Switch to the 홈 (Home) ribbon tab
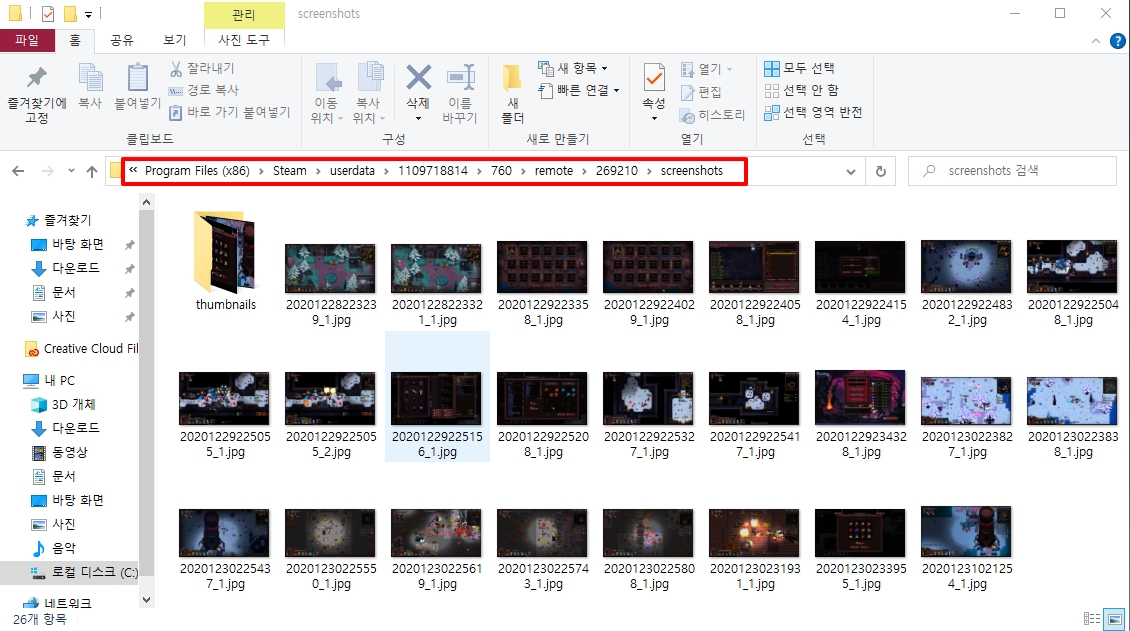The height and width of the screenshot is (631, 1130). click(x=75, y=40)
